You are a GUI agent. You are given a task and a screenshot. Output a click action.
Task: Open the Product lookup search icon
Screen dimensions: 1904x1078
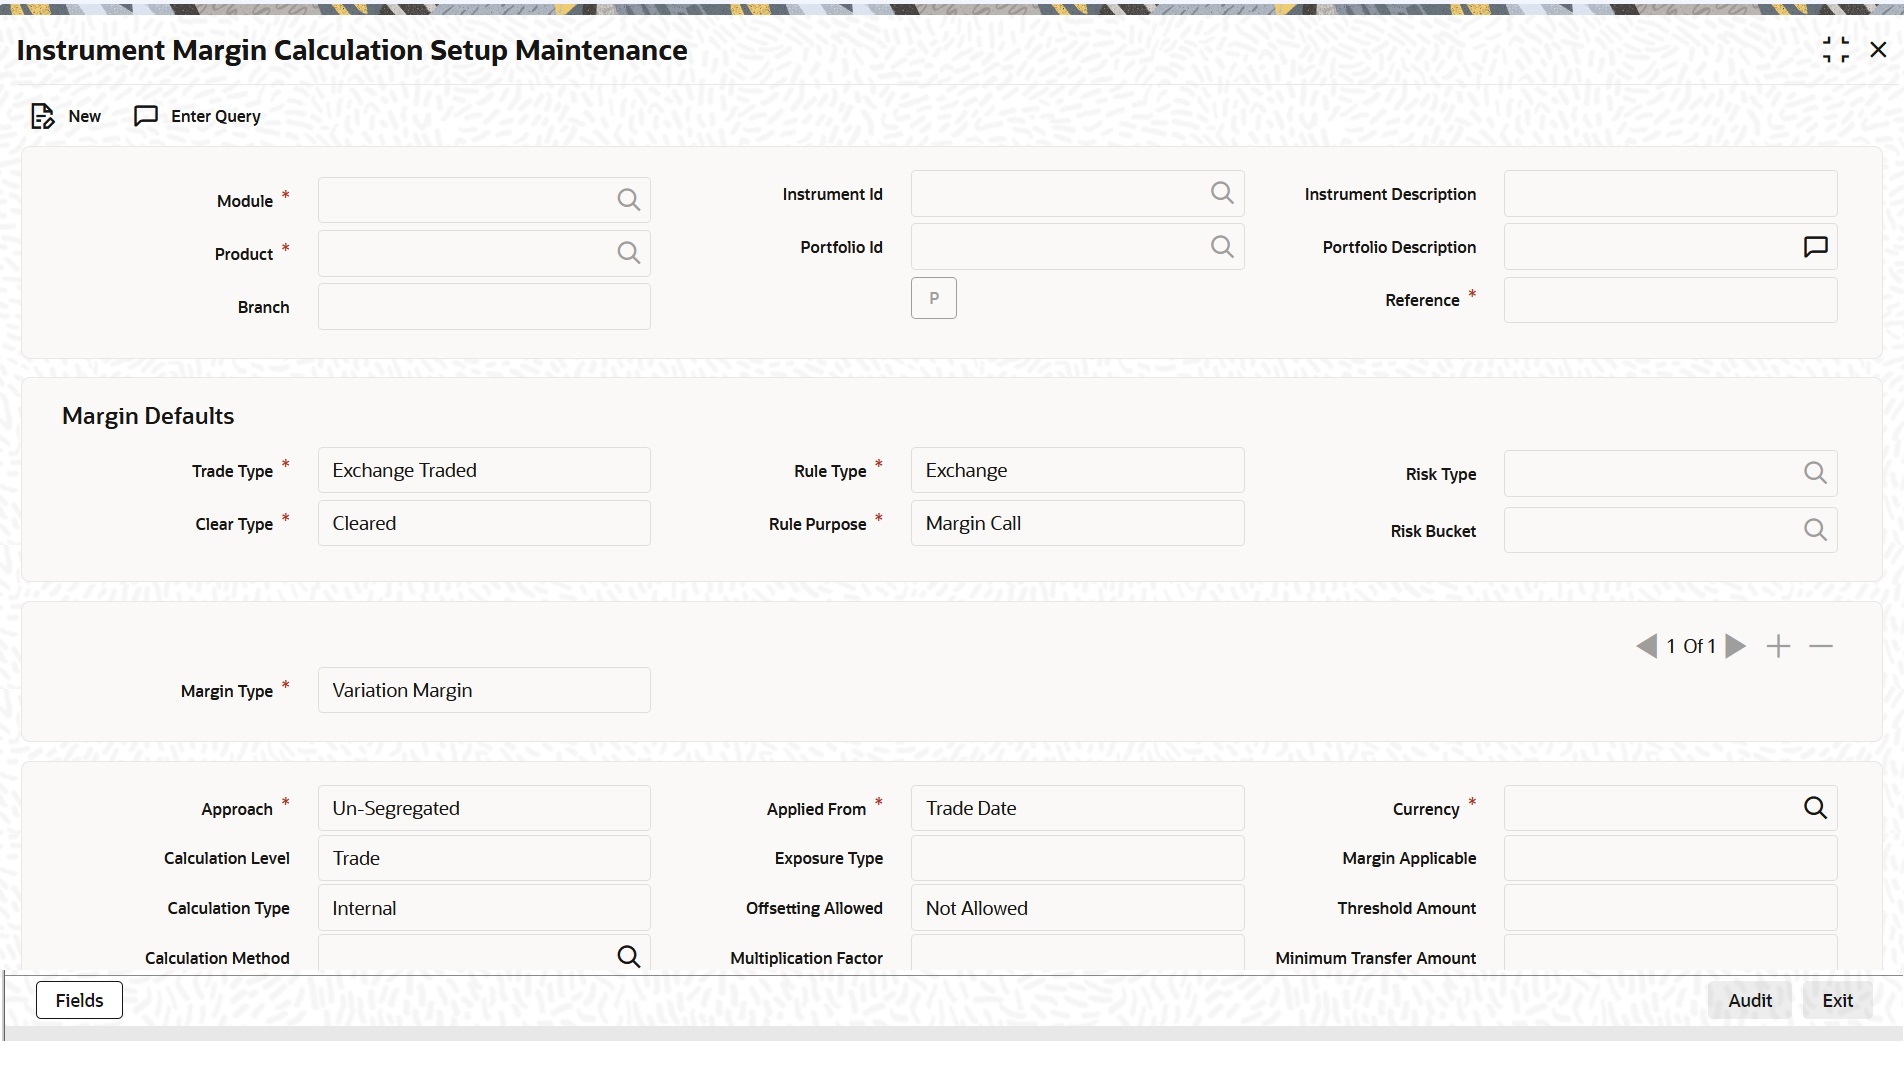628,253
